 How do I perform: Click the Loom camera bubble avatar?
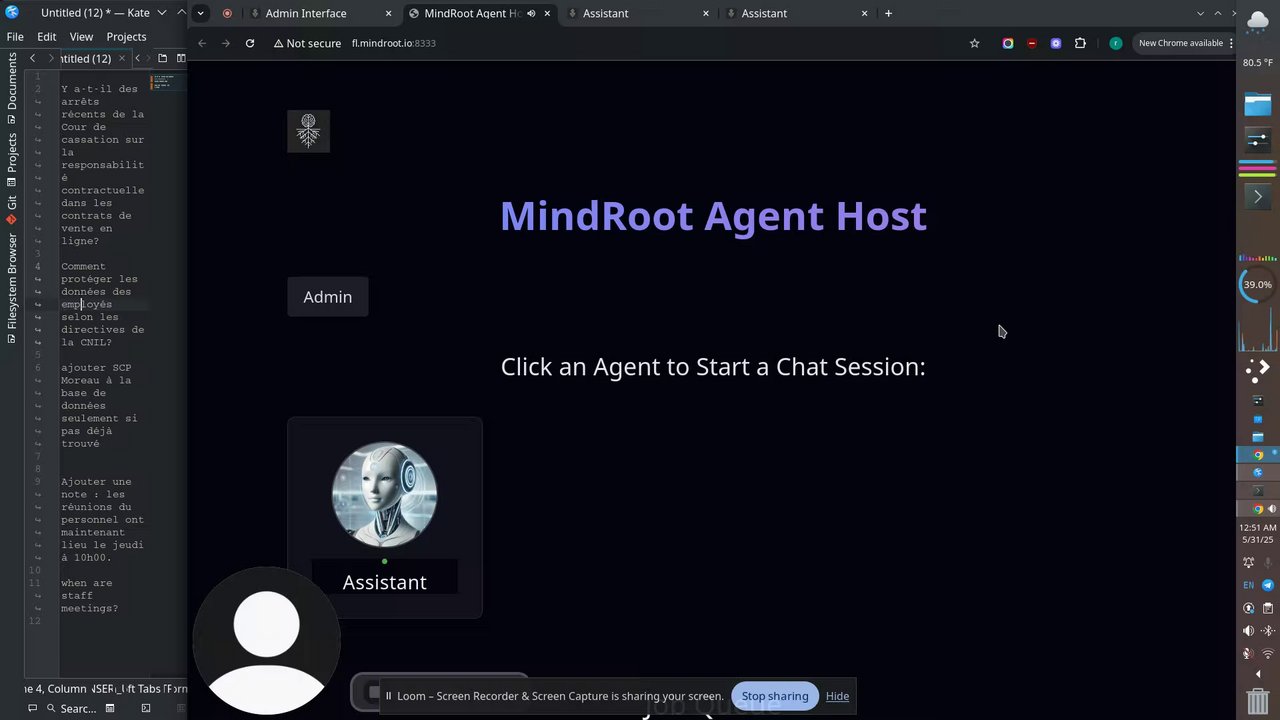pyautogui.click(x=266, y=640)
